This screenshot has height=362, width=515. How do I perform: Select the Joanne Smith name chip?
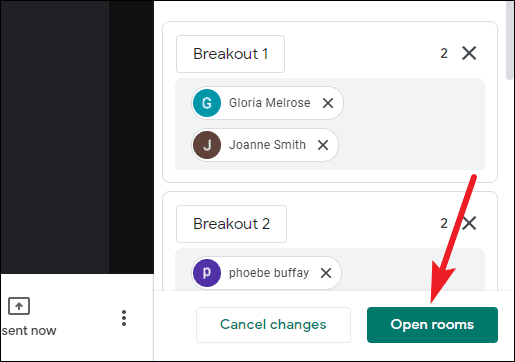tap(265, 145)
